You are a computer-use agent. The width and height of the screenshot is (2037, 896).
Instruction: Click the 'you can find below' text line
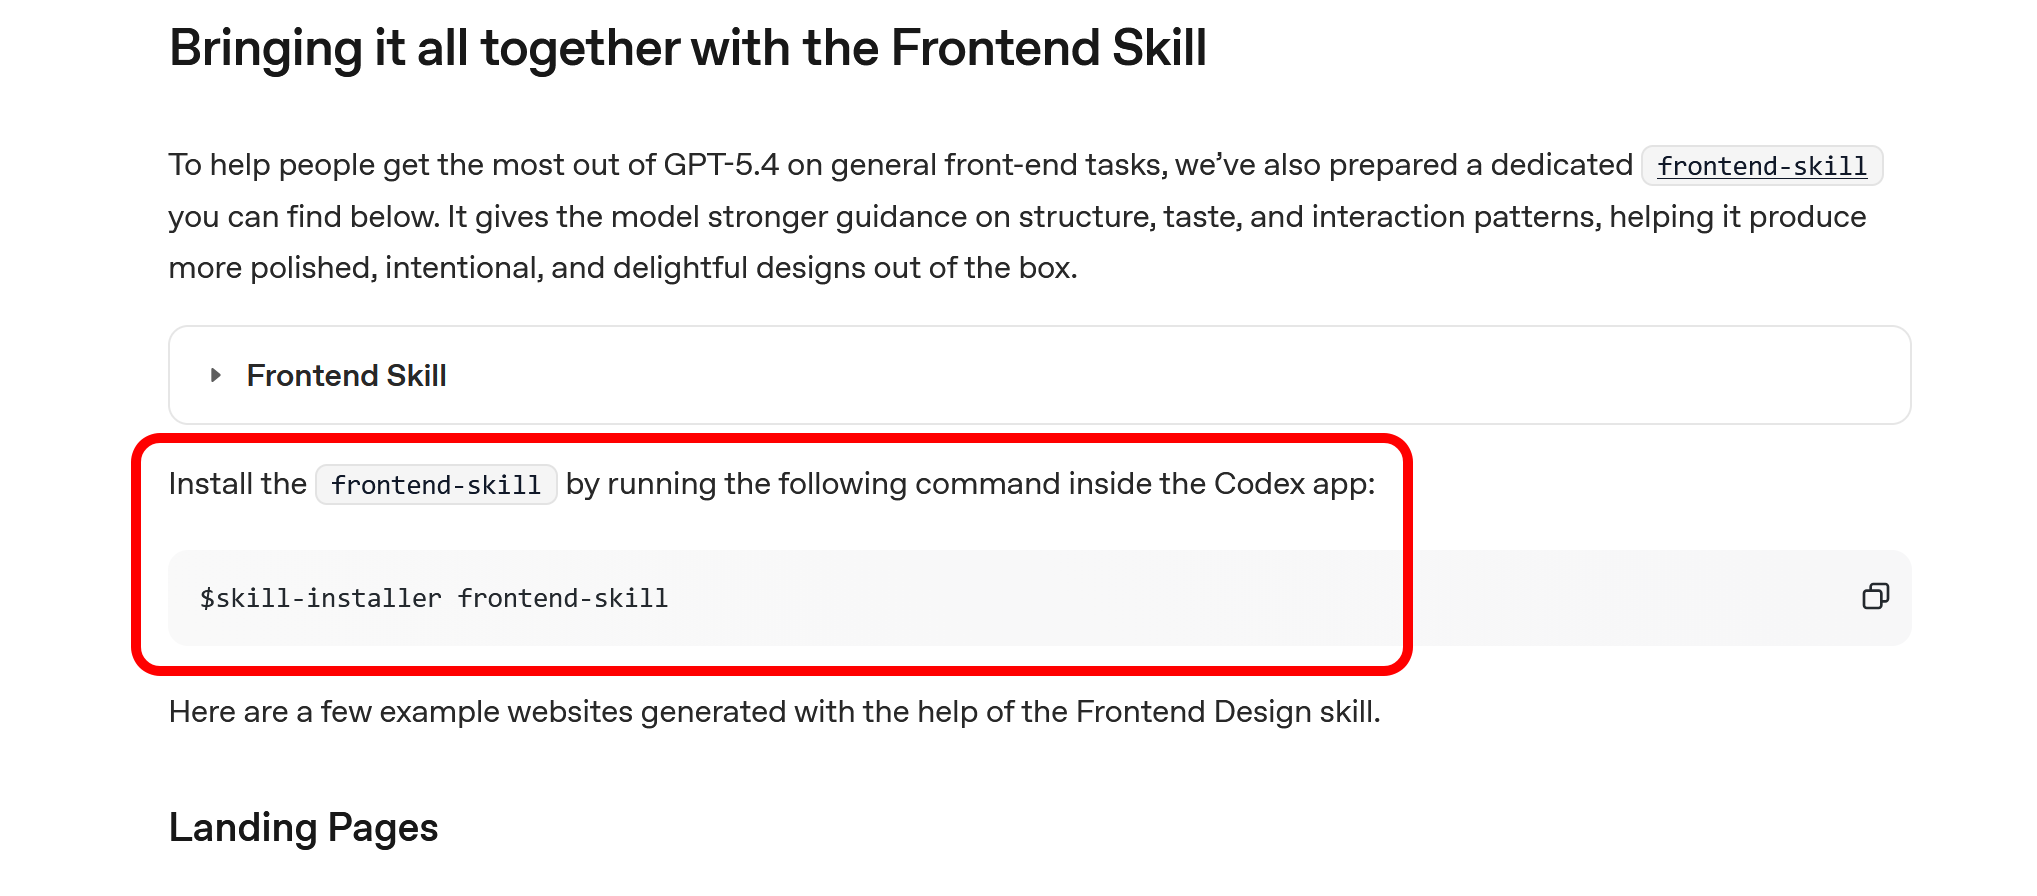[x=1017, y=217]
